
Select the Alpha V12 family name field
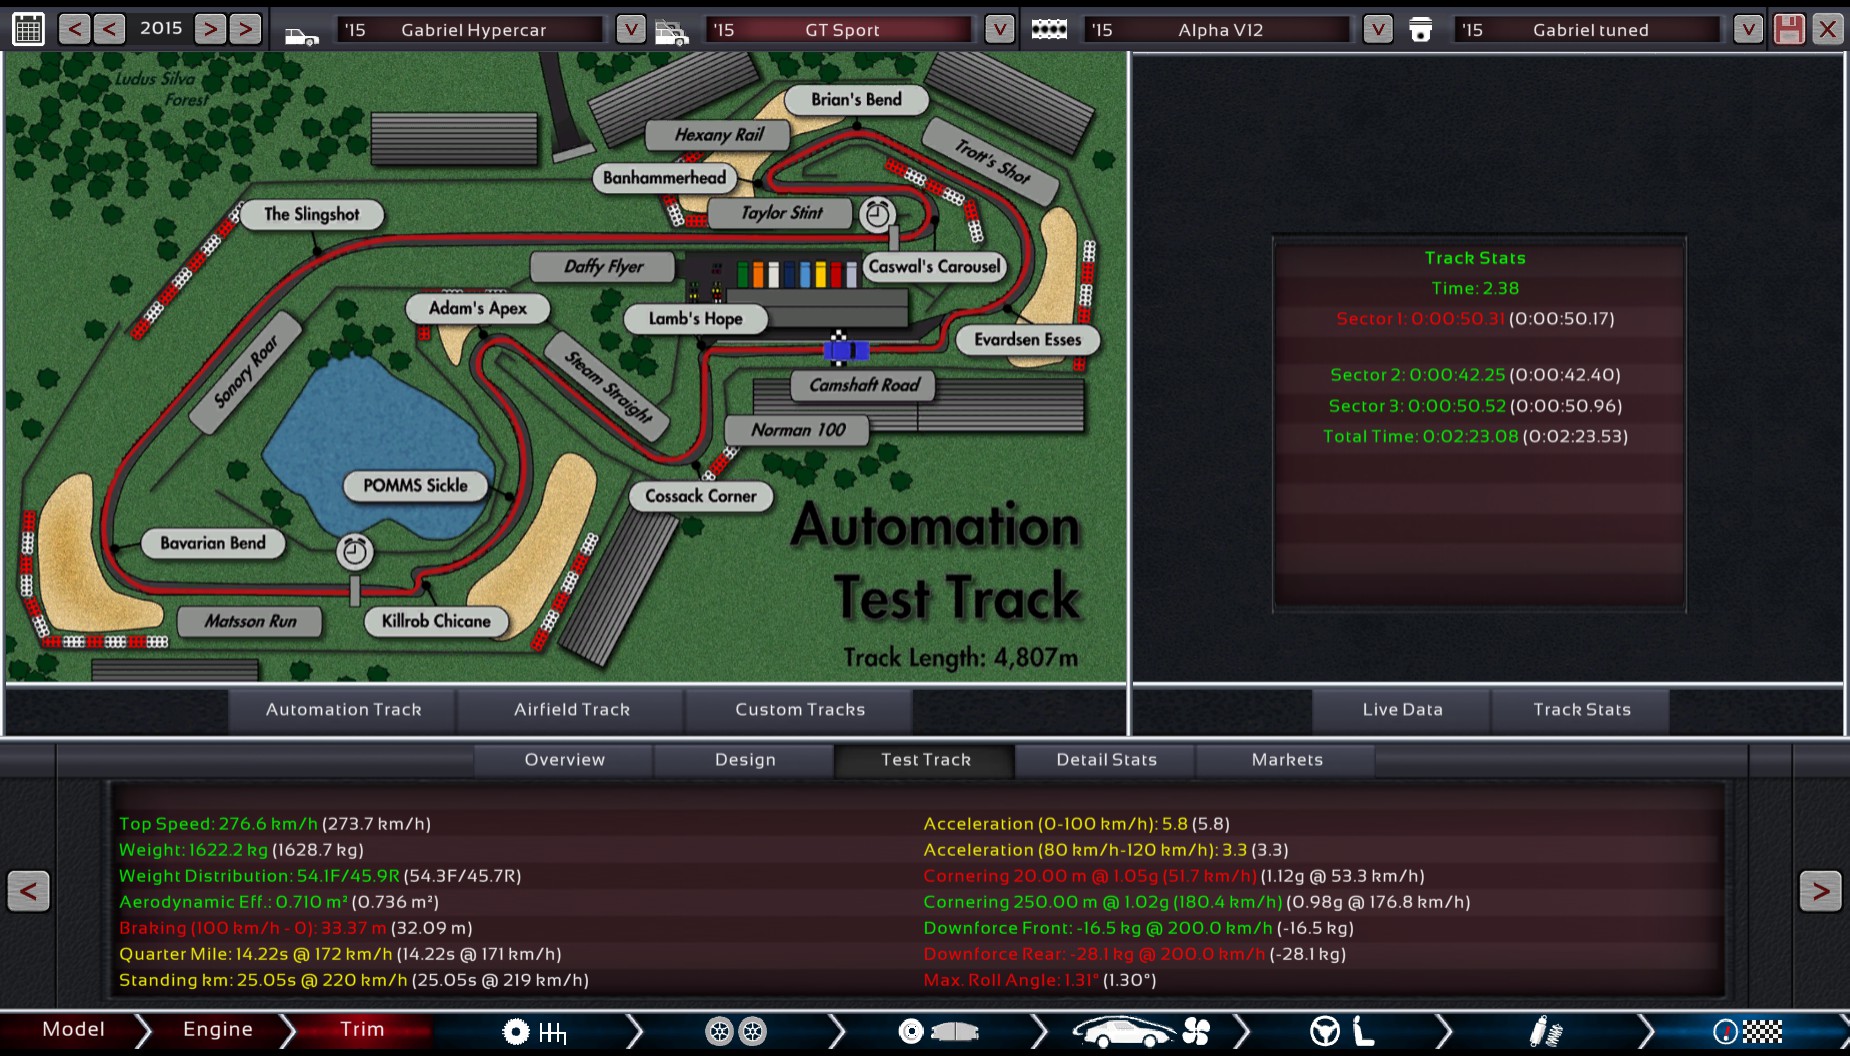tap(1218, 30)
